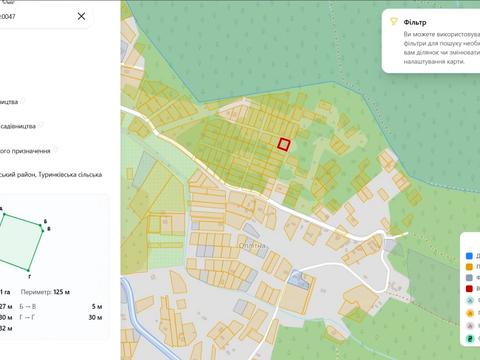Click the 'налаштування карти.' line in the tooltip
The image size is (480, 360).
click(434, 62)
